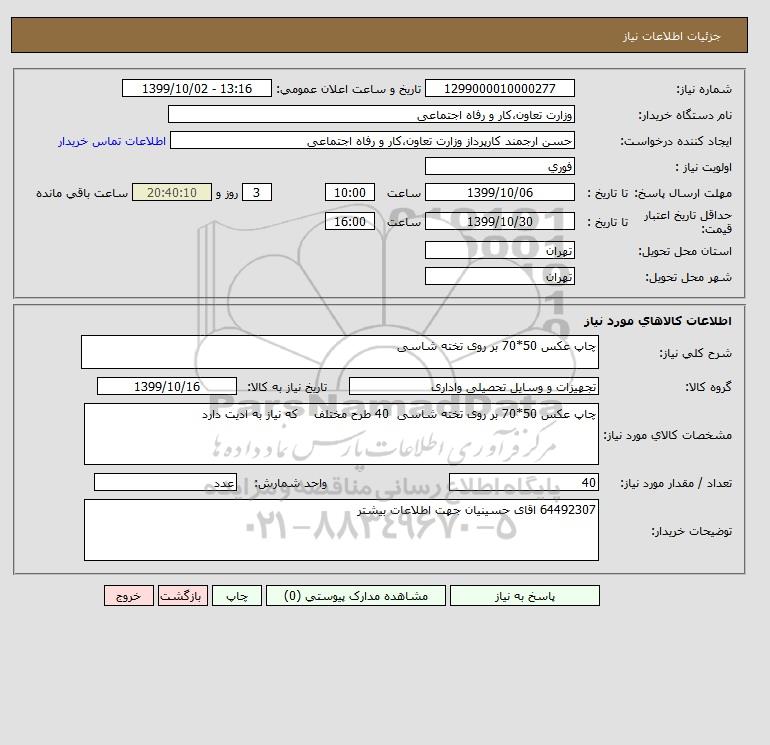The width and height of the screenshot is (770, 745).
Task: Click the پاسخ به نیاز button
Action: (x=524, y=595)
